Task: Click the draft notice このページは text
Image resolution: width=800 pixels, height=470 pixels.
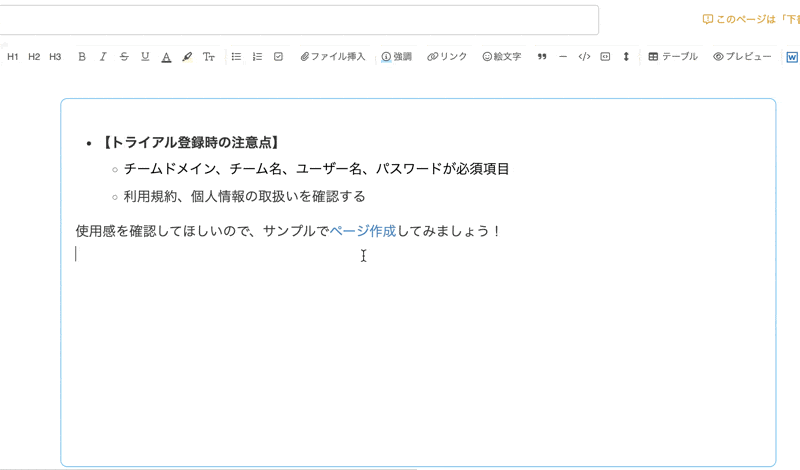Action: pyautogui.click(x=751, y=19)
